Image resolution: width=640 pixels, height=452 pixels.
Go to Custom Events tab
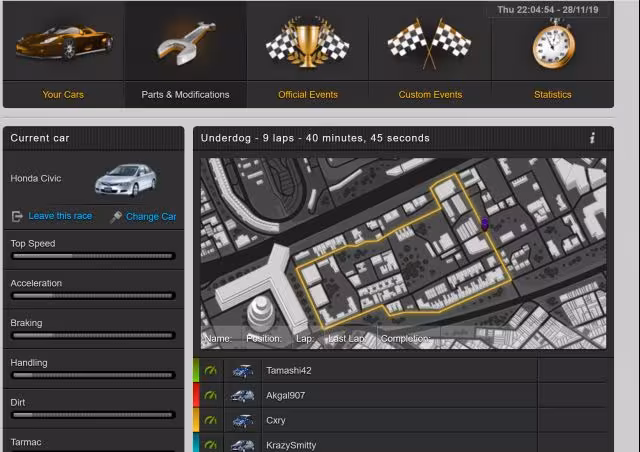pyautogui.click(x=430, y=95)
